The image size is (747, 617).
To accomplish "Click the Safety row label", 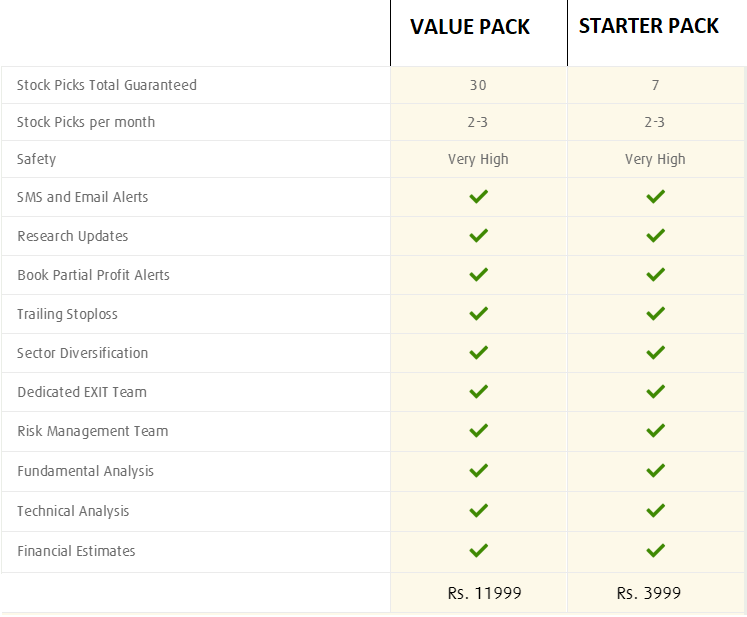I will pos(37,159).
